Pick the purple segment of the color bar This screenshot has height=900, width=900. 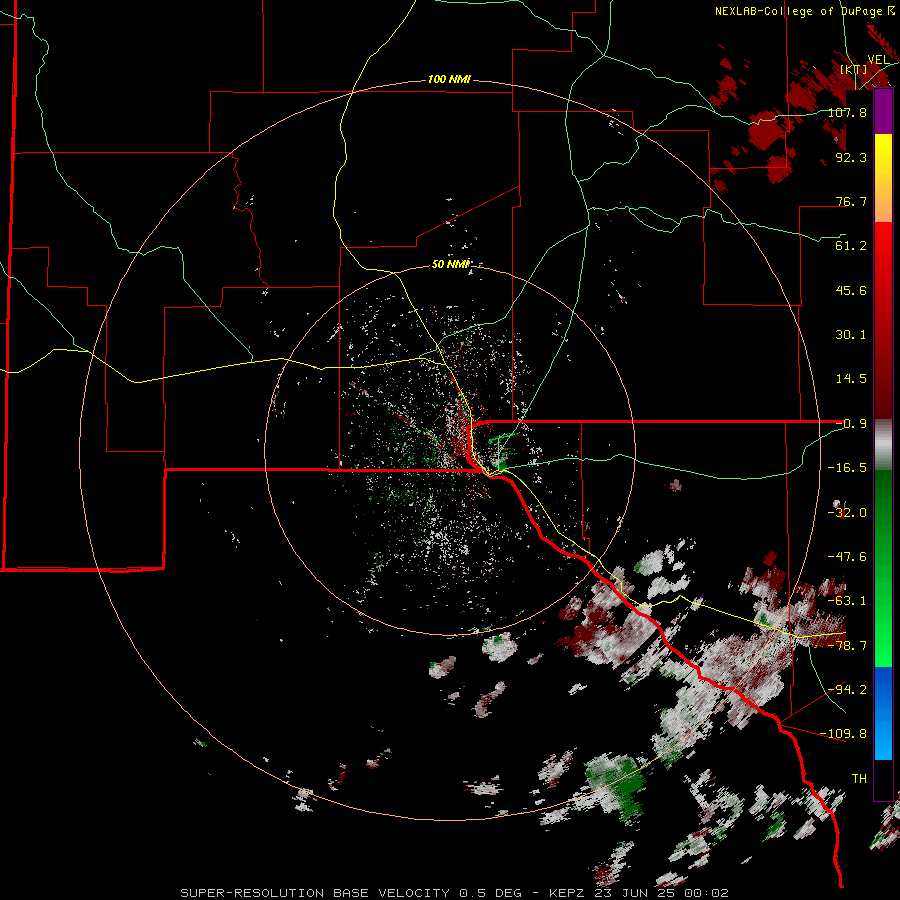tap(883, 112)
